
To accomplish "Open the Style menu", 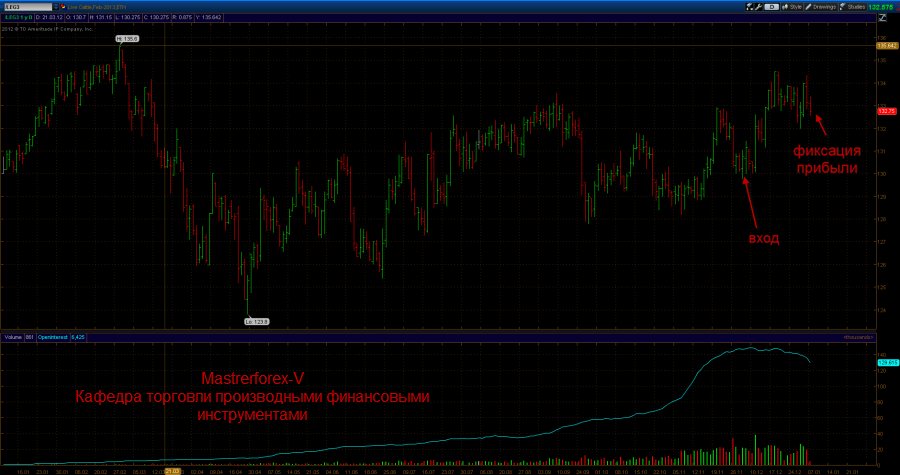I will tap(792, 7).
